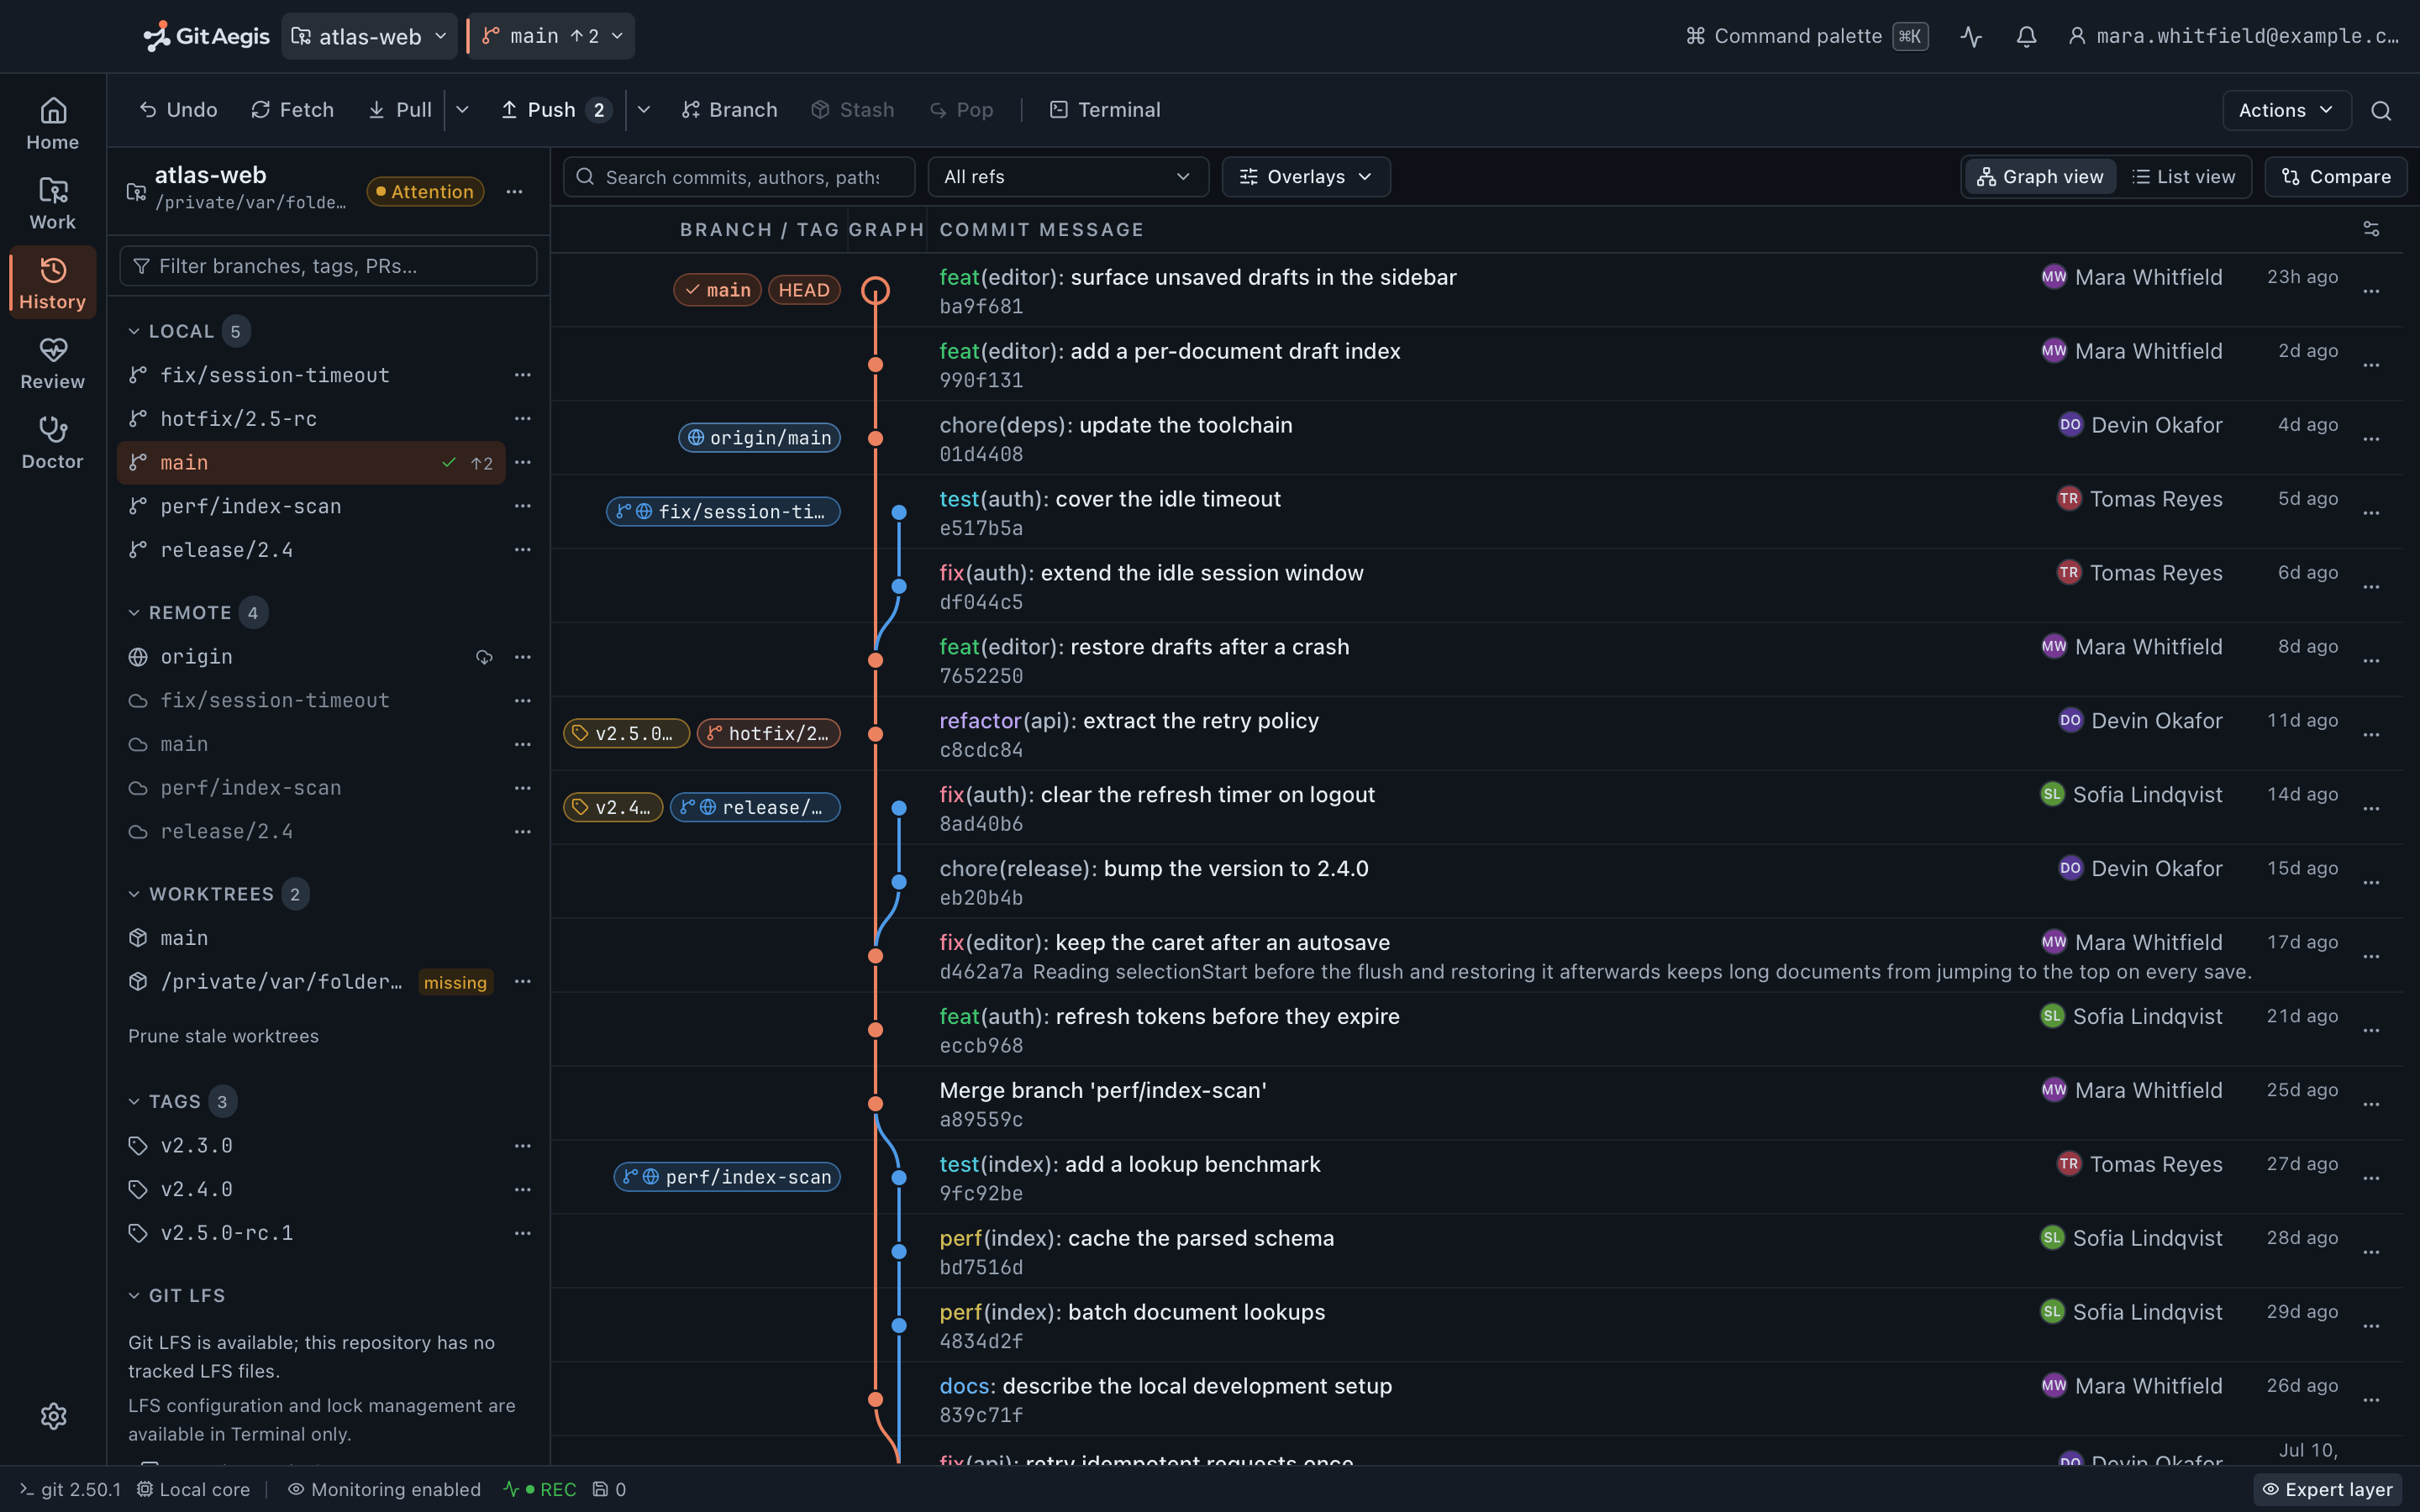This screenshot has width=2420, height=1512.
Task: Open the All refs dropdown
Action: click(x=1068, y=177)
